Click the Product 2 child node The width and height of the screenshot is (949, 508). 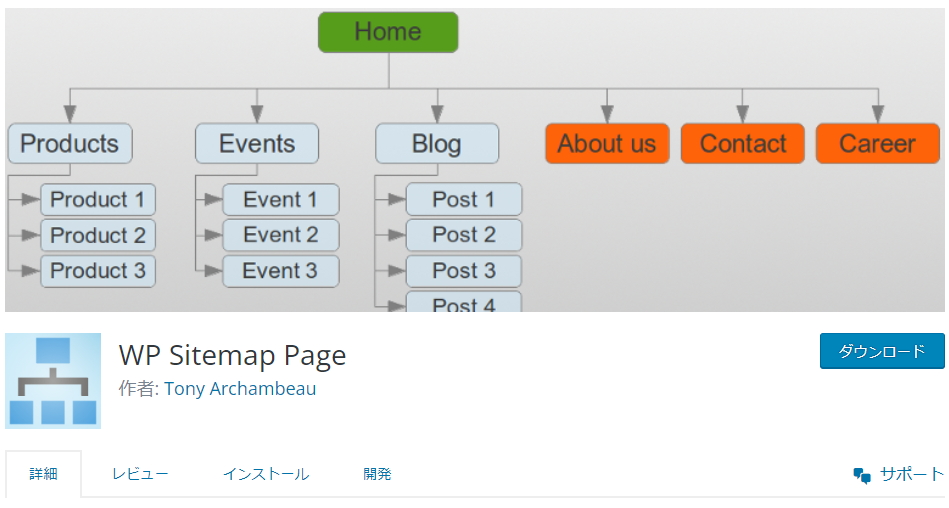click(x=98, y=236)
